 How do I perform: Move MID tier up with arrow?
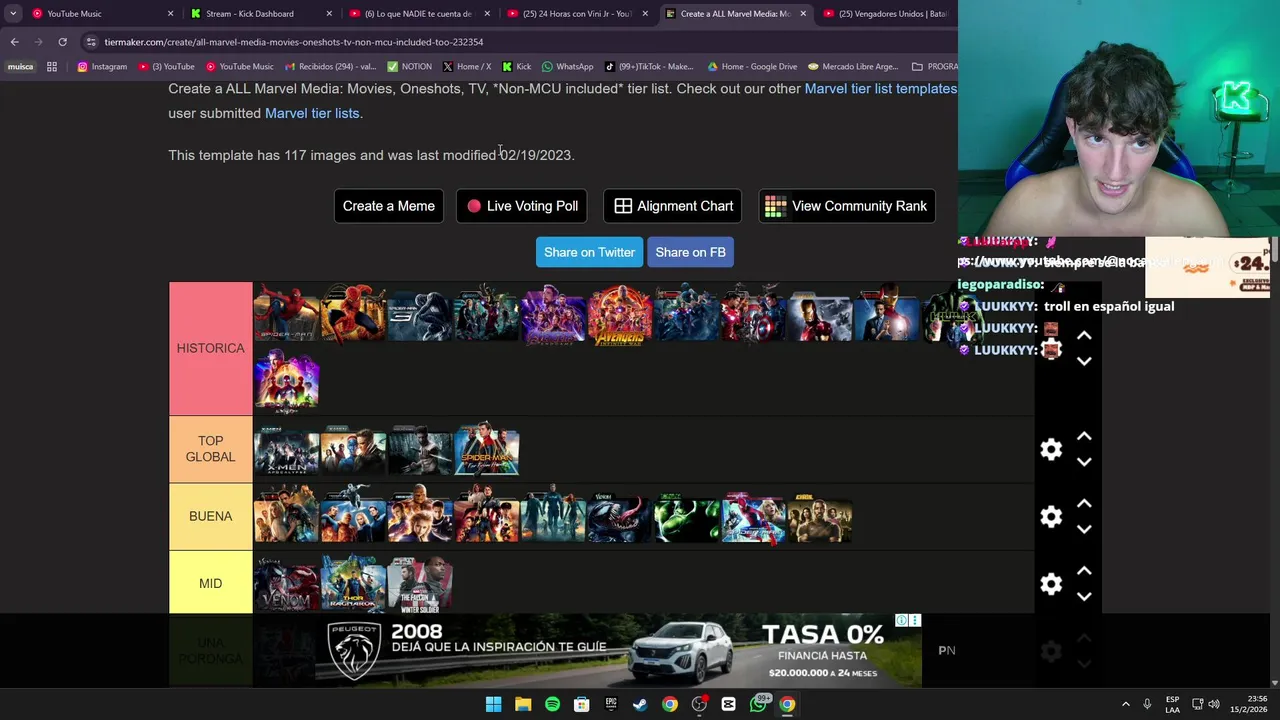coord(1084,571)
